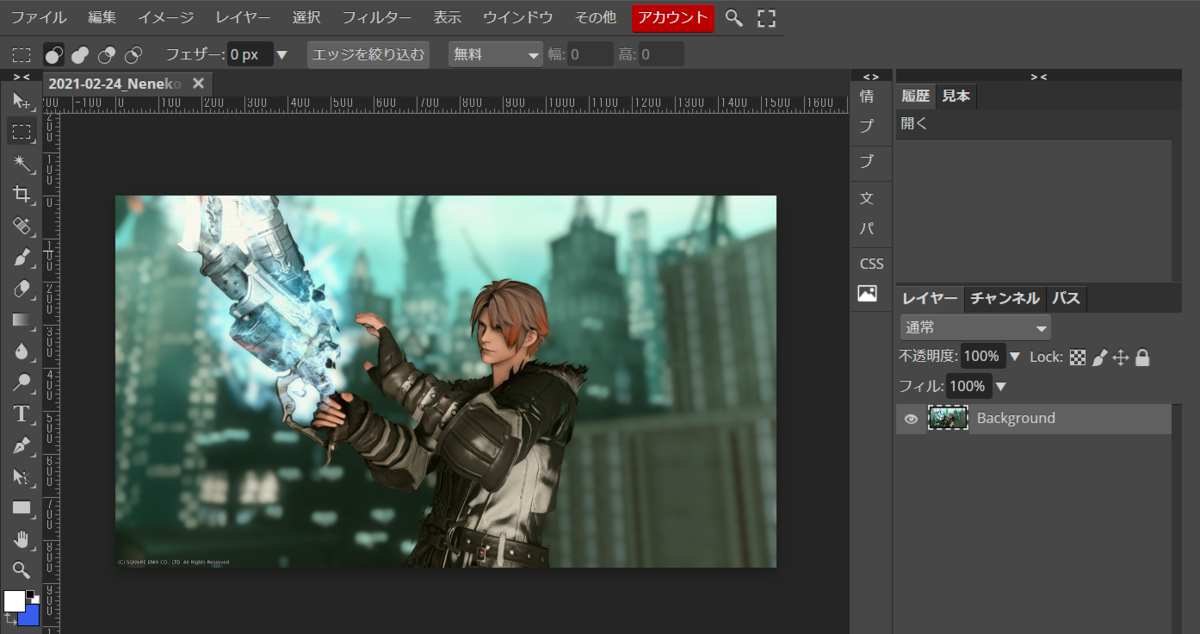Open the ブ brush side panel

click(x=867, y=161)
